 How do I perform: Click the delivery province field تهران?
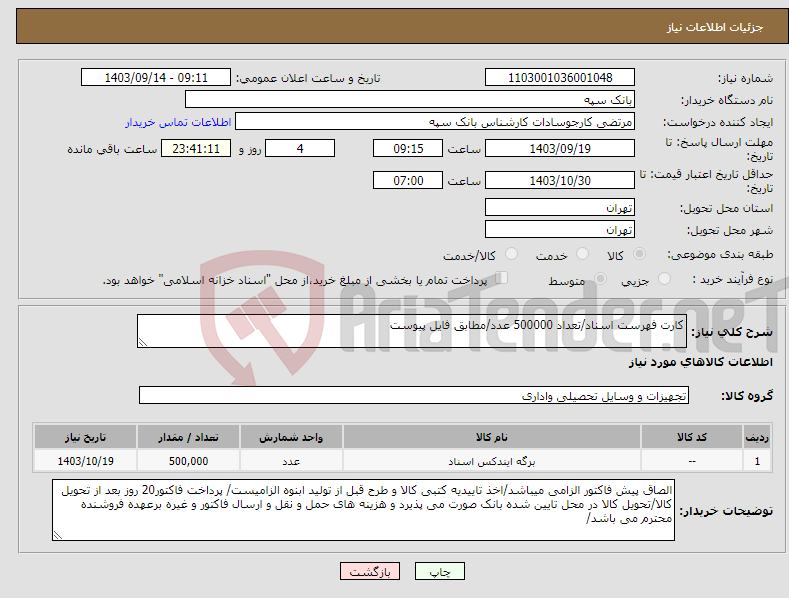560,207
